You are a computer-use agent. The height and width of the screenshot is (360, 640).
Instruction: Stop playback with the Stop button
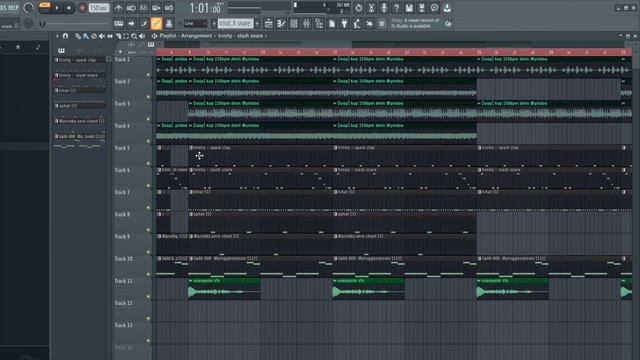tap(69, 8)
